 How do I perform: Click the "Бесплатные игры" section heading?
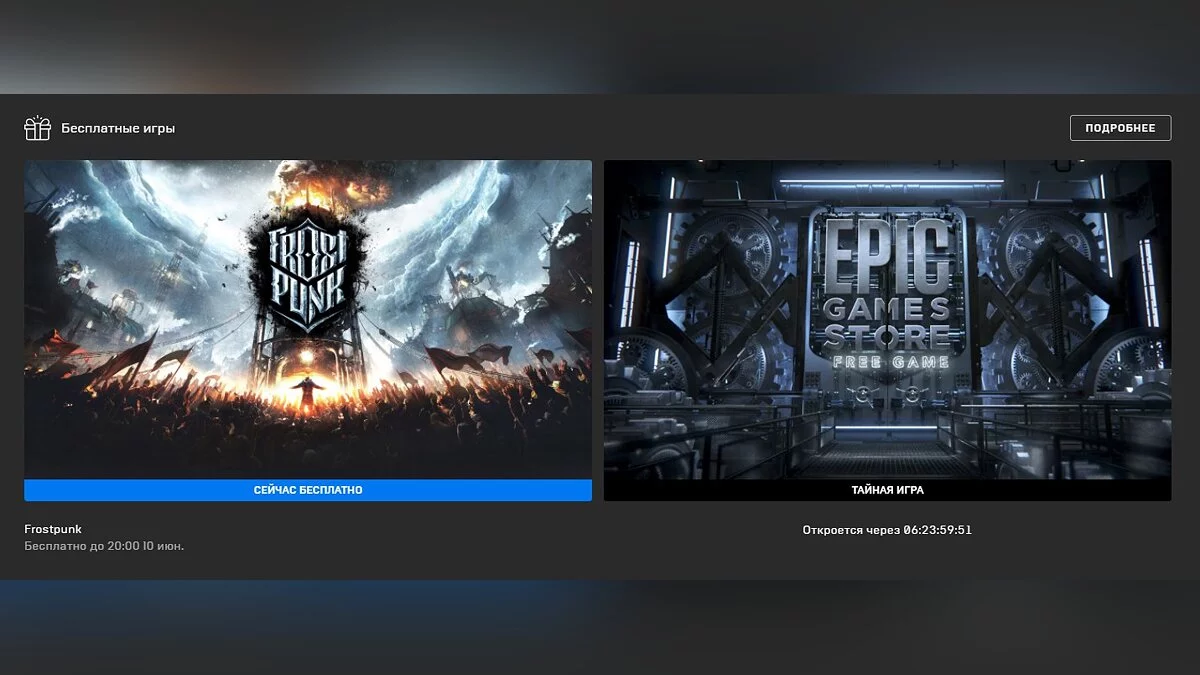pyautogui.click(x=118, y=128)
